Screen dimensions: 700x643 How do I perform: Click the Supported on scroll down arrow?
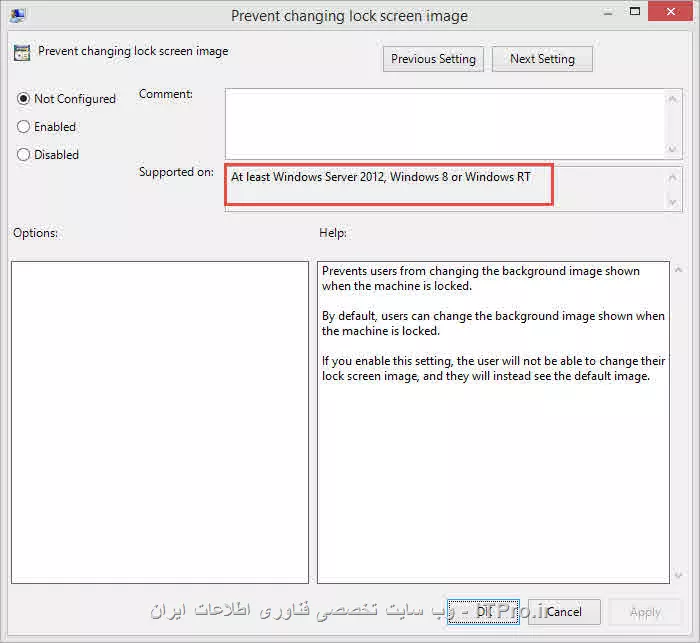pos(673,202)
